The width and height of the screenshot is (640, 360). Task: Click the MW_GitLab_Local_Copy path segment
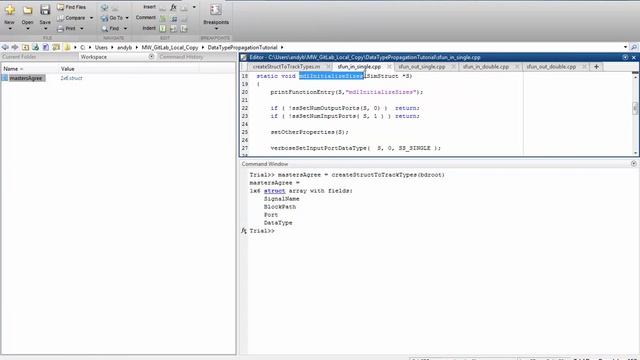click(x=170, y=47)
